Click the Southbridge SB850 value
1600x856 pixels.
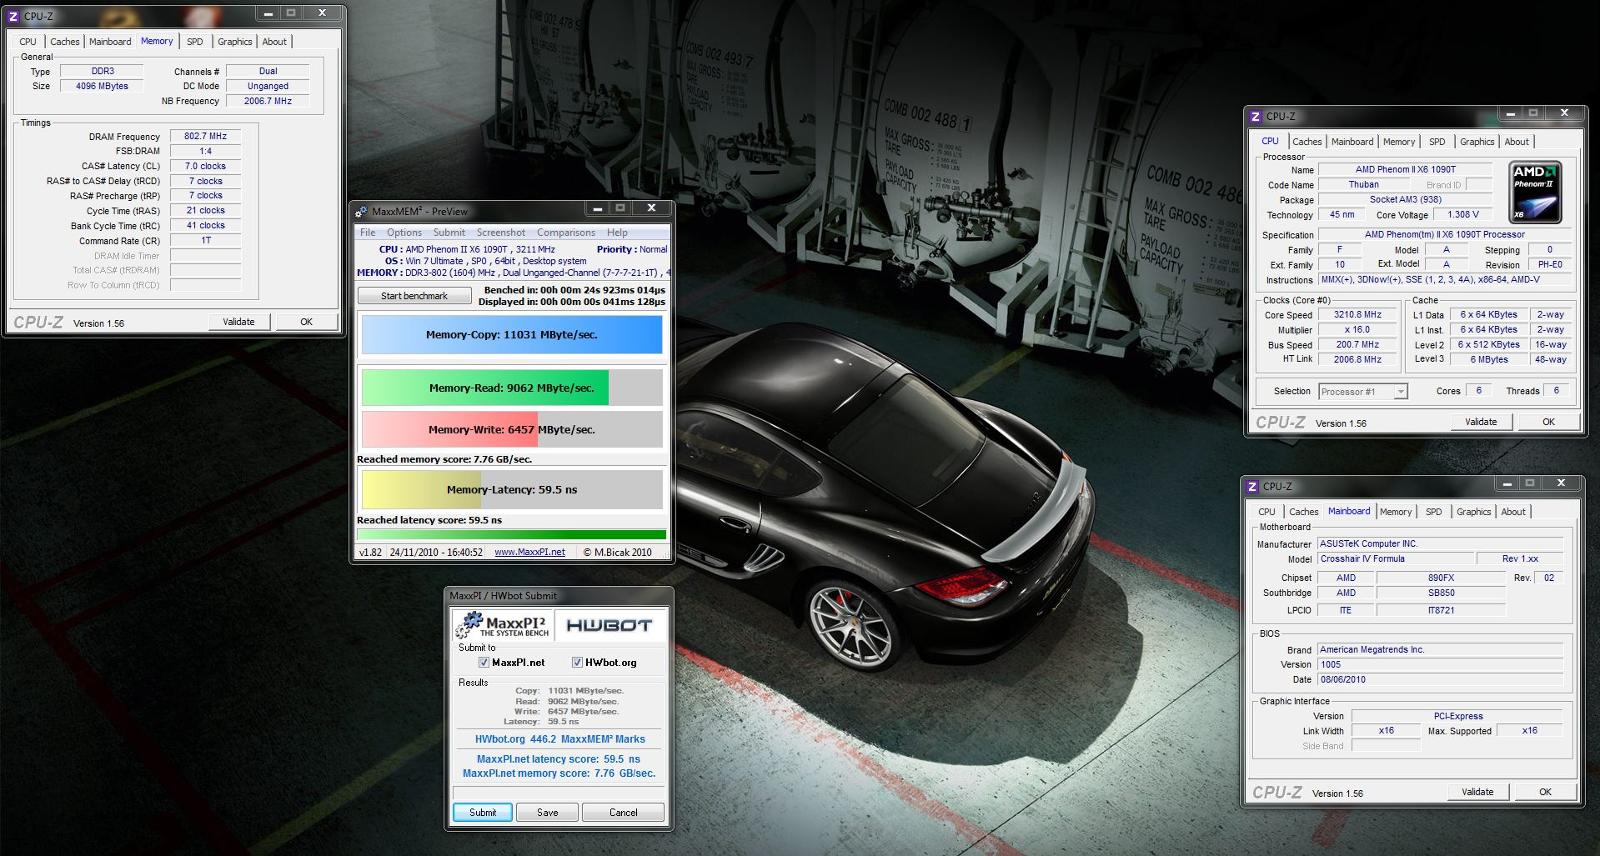click(x=1441, y=593)
